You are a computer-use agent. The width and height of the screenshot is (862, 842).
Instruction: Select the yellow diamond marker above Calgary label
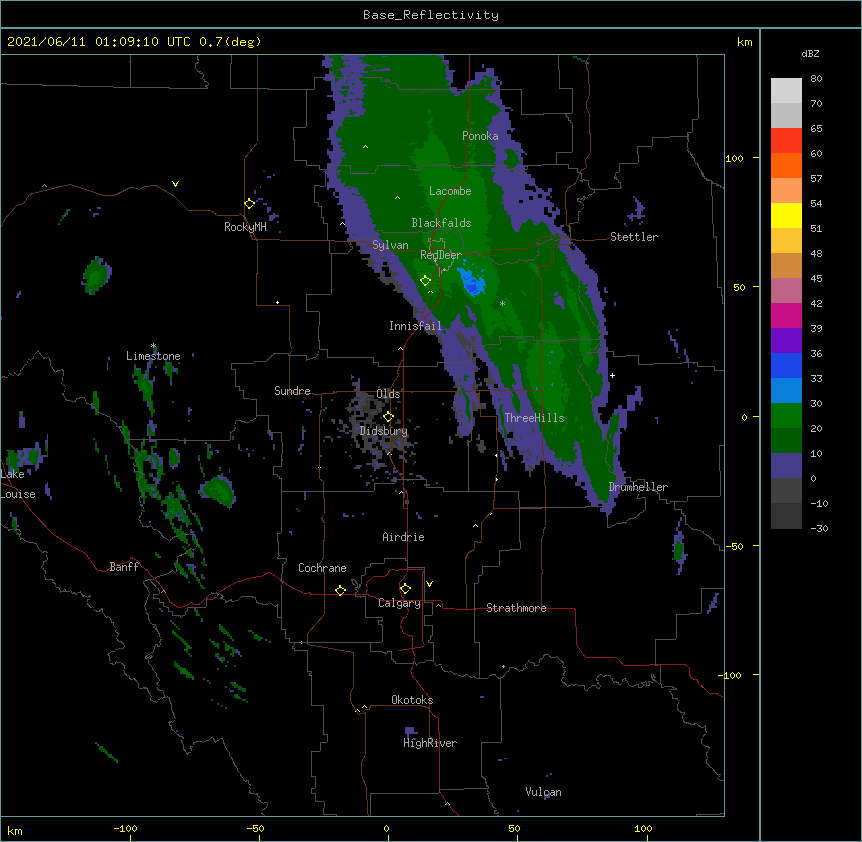(405, 589)
